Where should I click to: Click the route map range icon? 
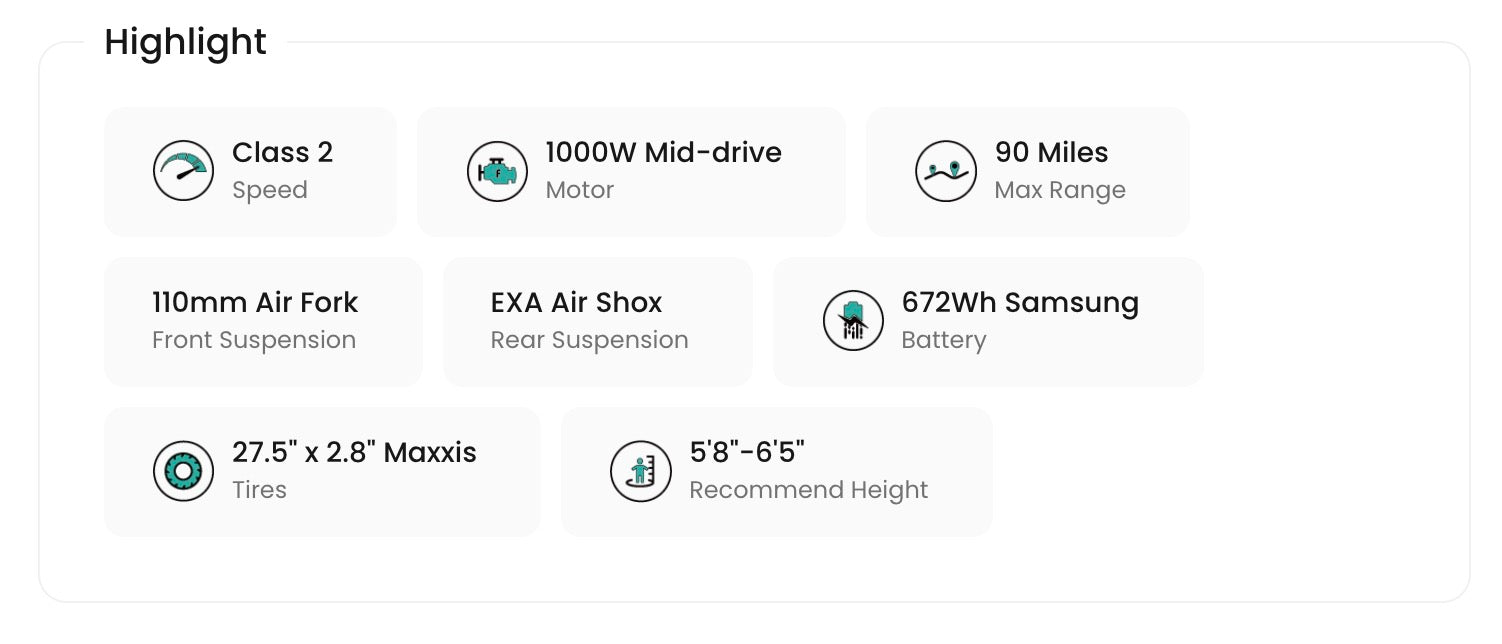tap(945, 171)
